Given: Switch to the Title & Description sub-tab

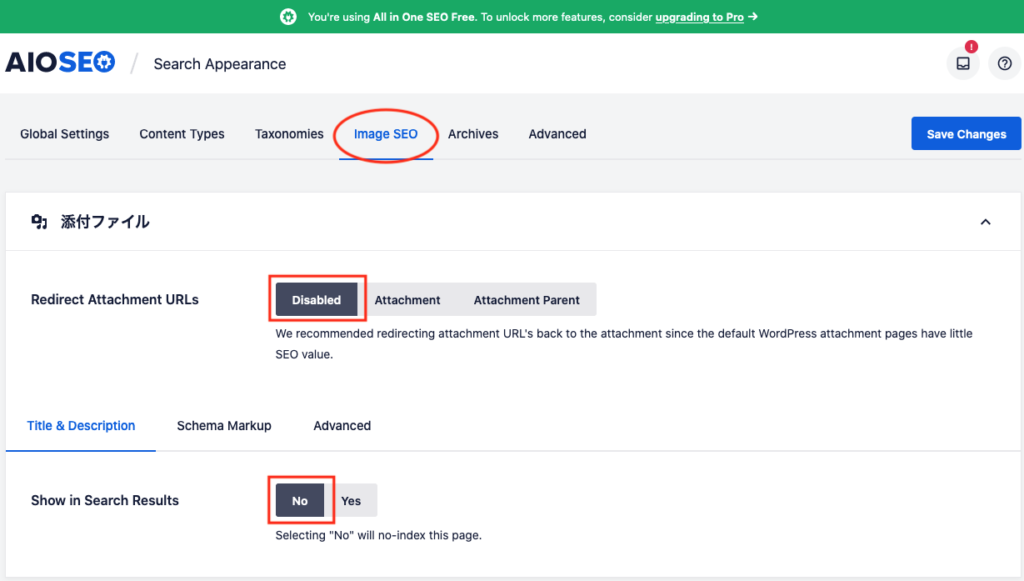Looking at the screenshot, I should 81,426.
